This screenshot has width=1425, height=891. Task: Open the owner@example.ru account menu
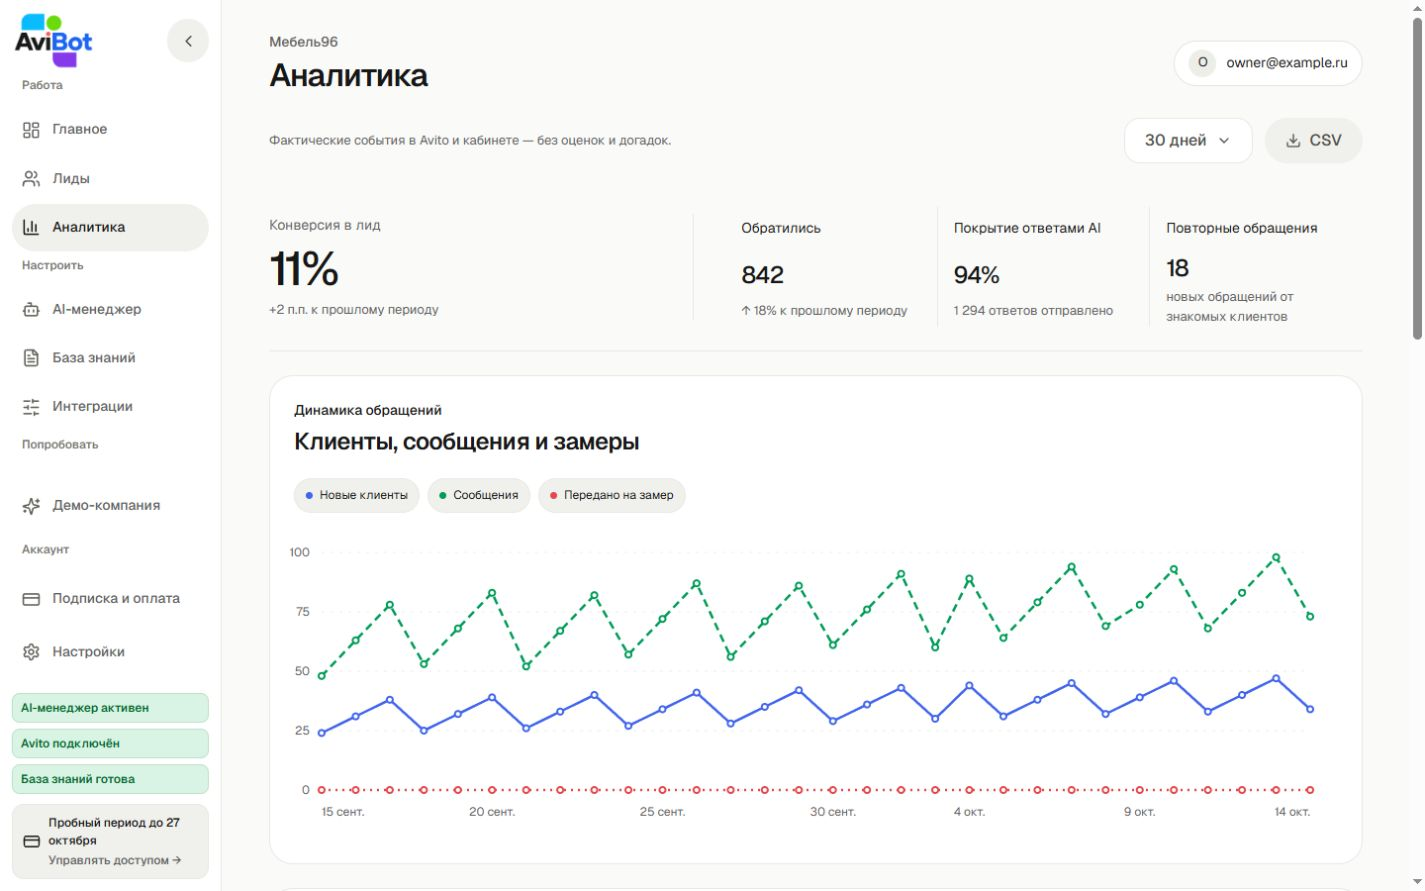click(x=1268, y=63)
